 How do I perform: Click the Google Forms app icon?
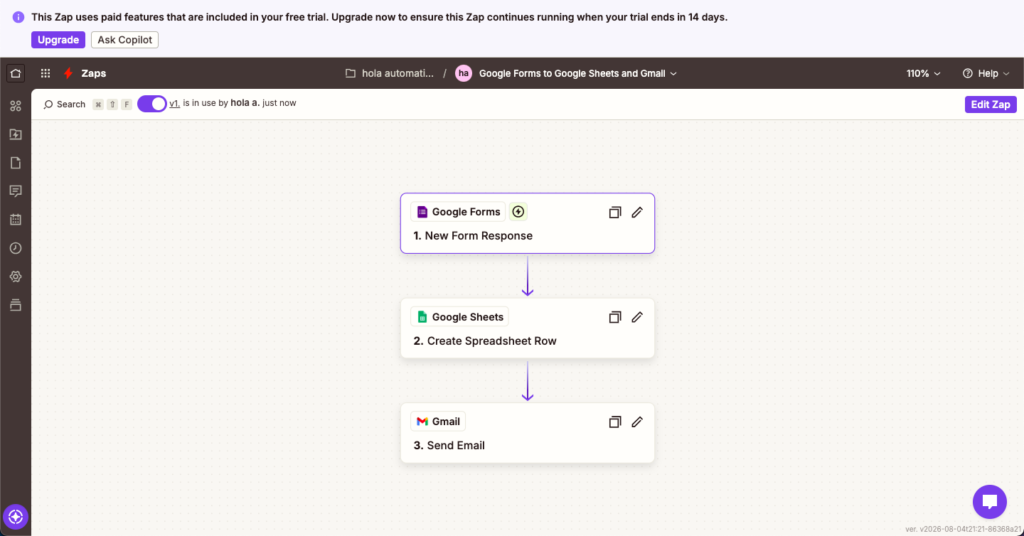(x=422, y=212)
